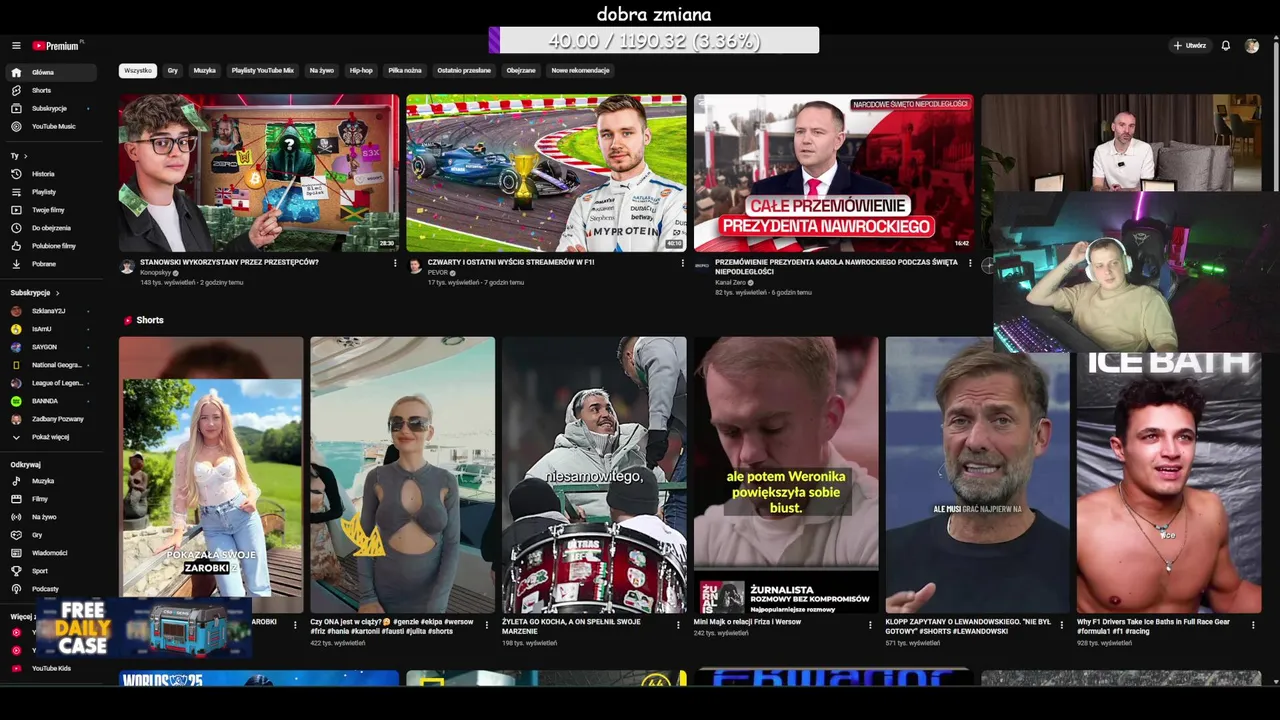Open Wiadomości in Odkrywaj section
The width and height of the screenshot is (1280, 720).
click(x=50, y=553)
